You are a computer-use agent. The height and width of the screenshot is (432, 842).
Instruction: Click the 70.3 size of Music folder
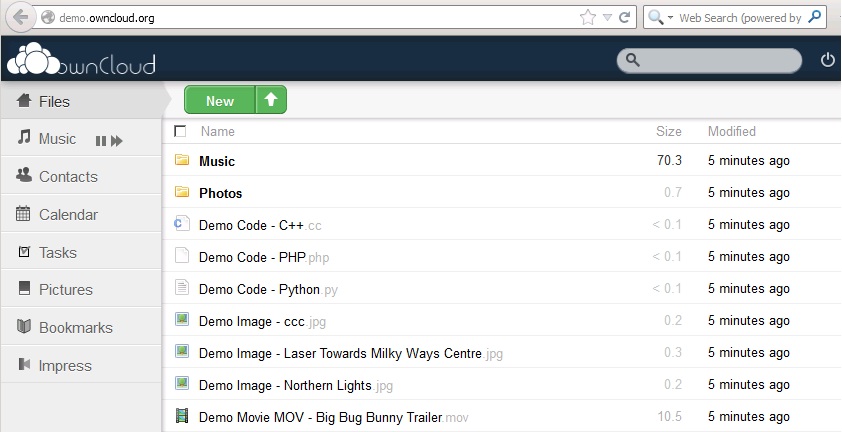pos(669,160)
